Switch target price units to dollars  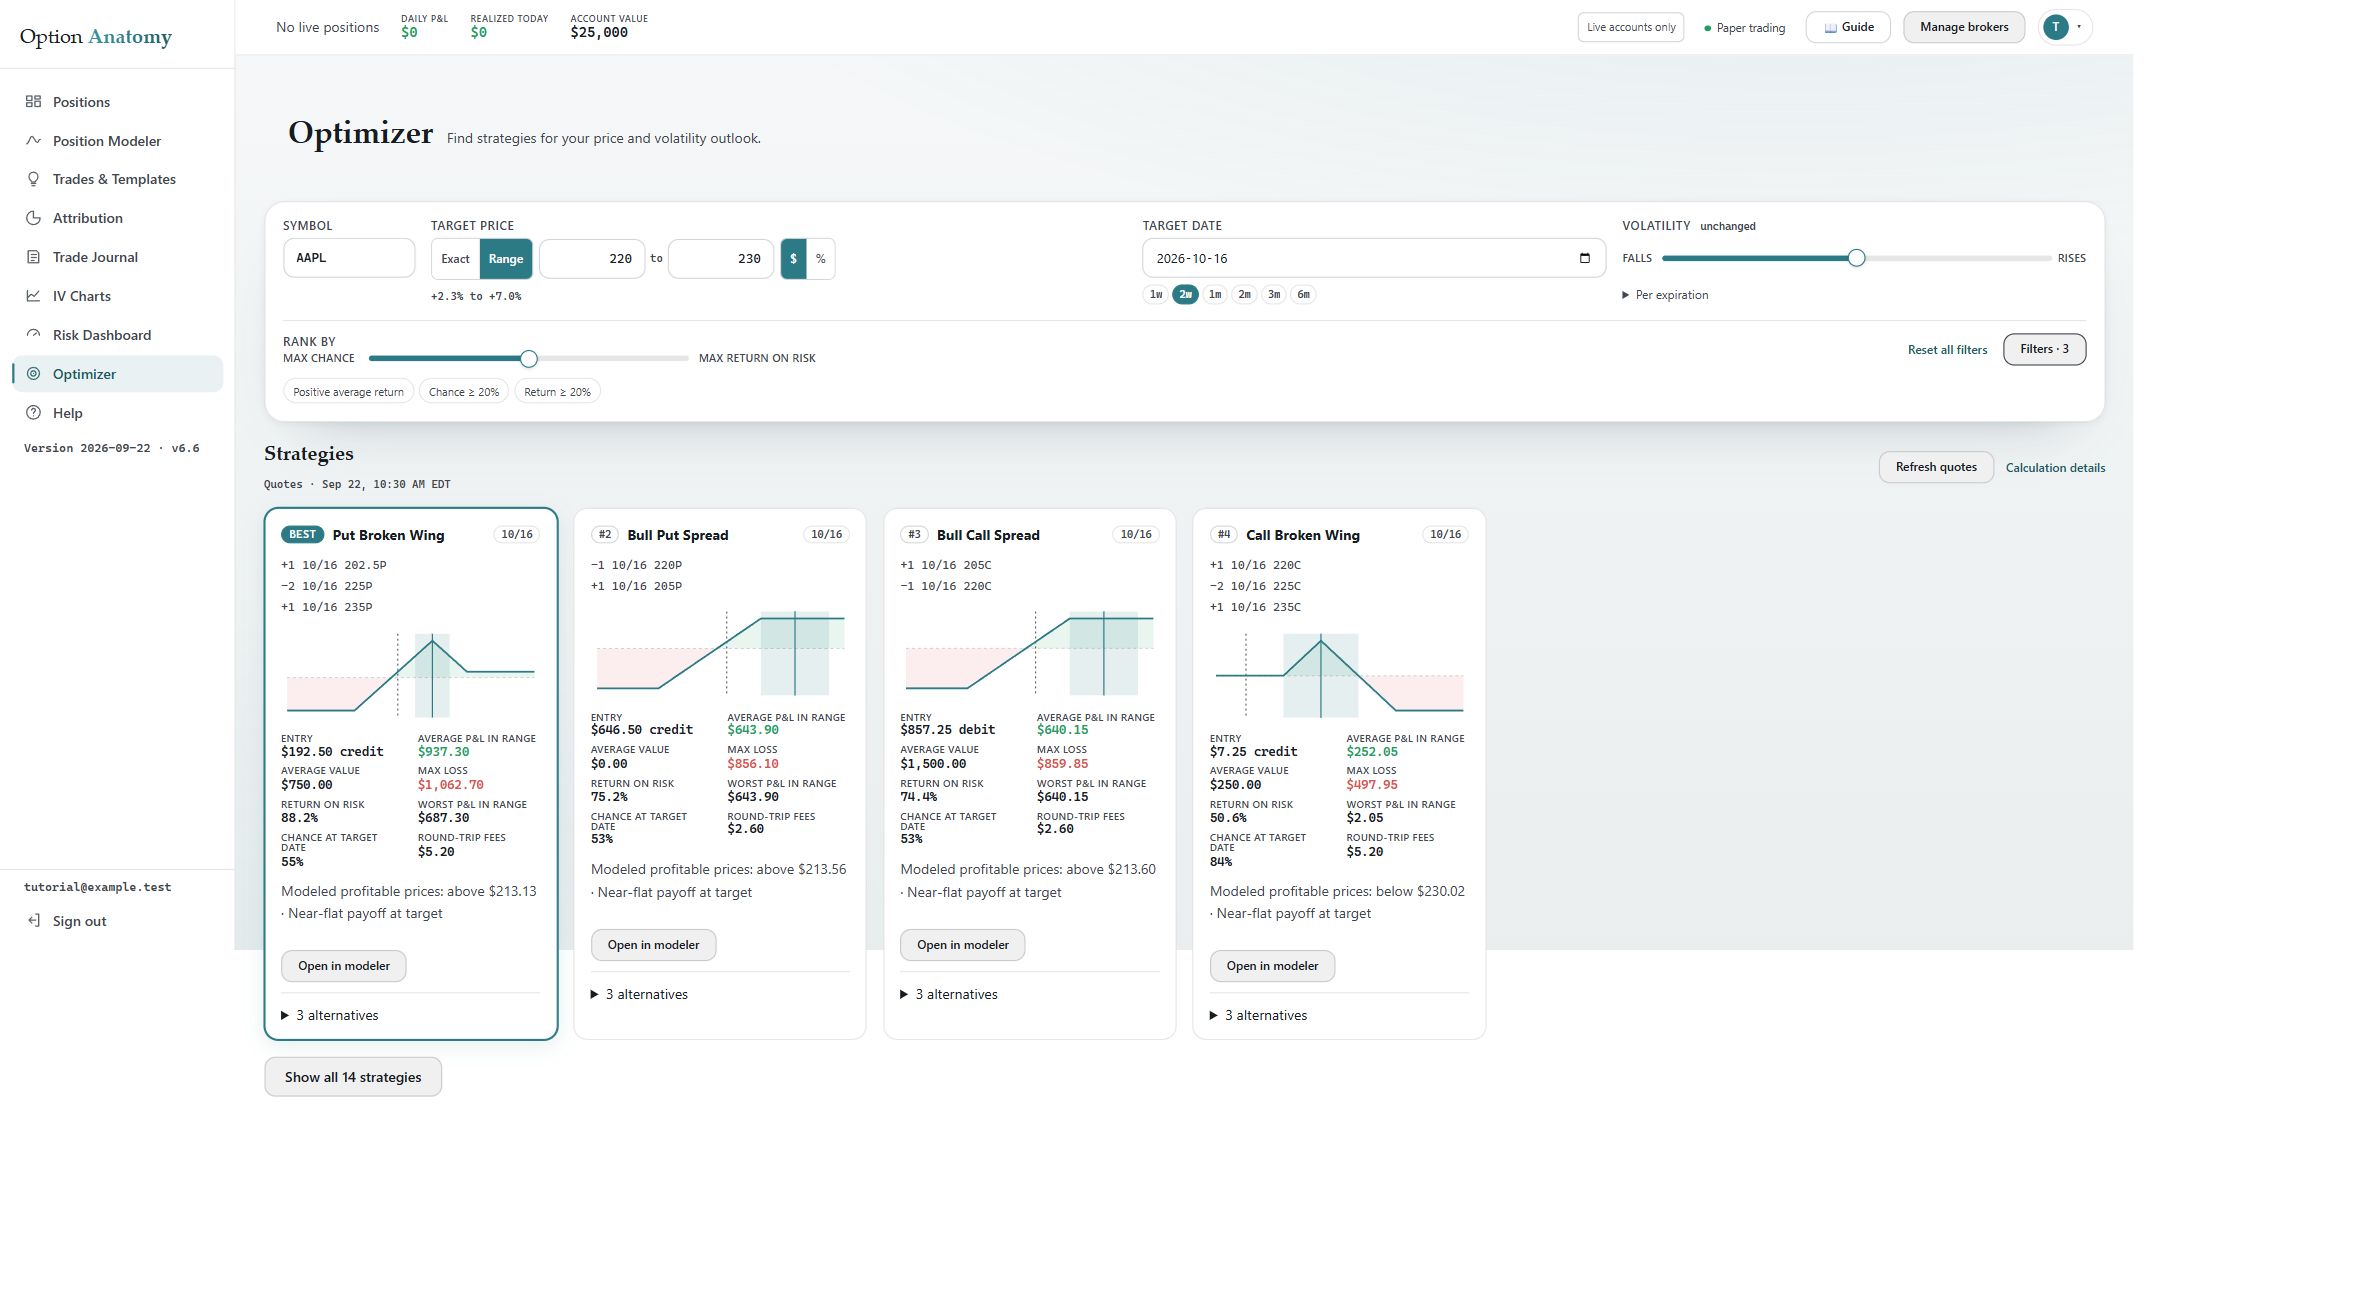pos(793,259)
